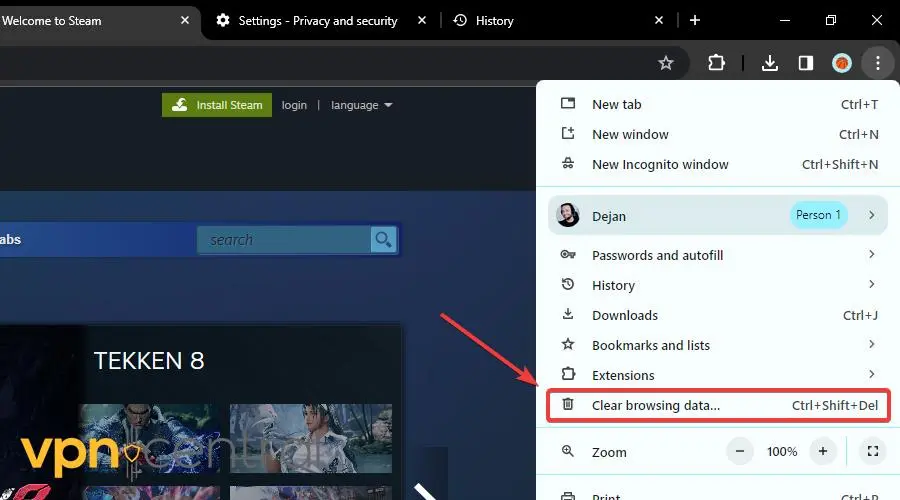
Task: Click the Person 1 badge
Action: pos(818,215)
